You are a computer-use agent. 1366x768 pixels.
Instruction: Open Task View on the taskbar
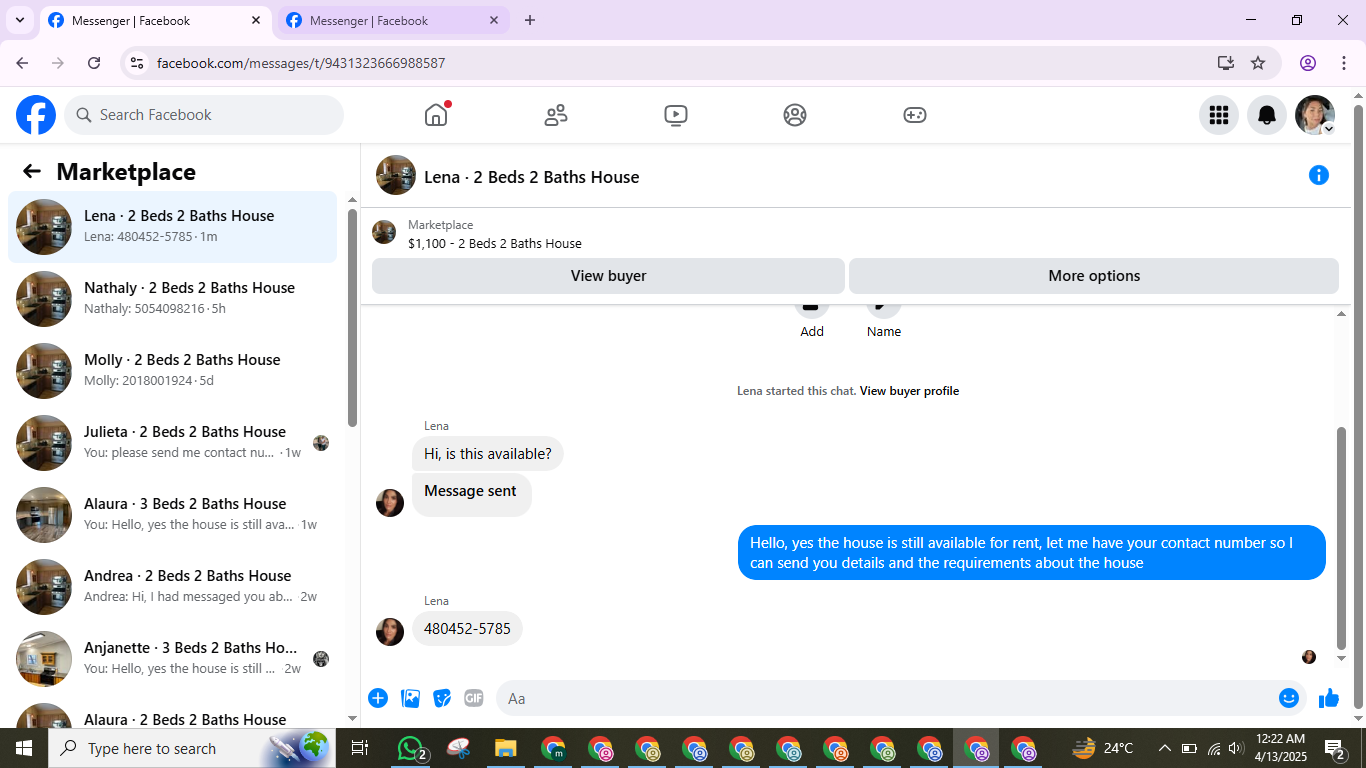(x=360, y=748)
